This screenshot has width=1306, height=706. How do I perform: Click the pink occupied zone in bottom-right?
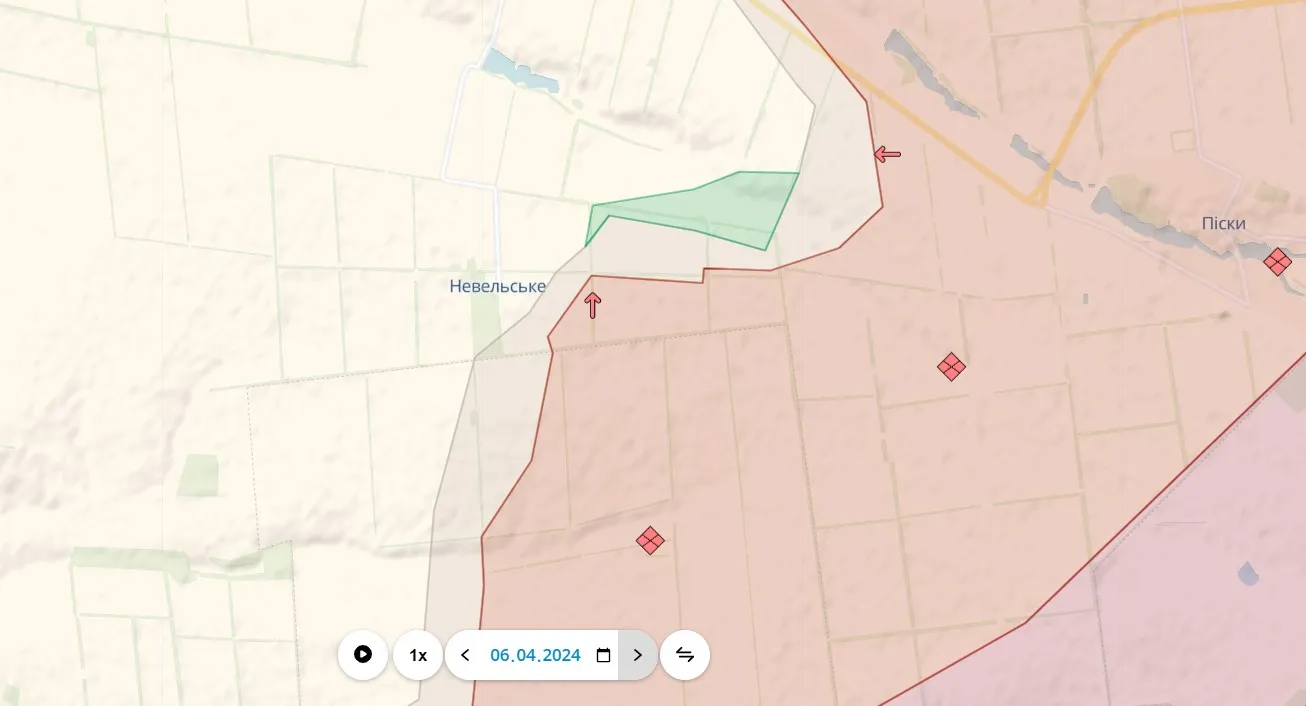[x=1200, y=600]
